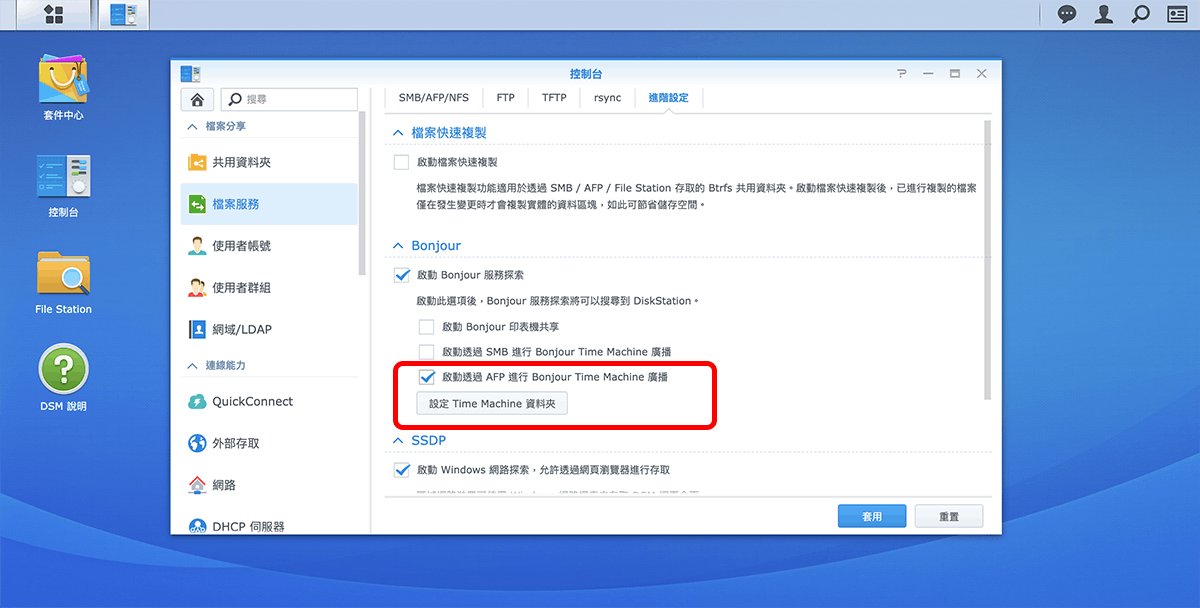Open the notifications chat bubble icon
The height and width of the screenshot is (608, 1200).
(x=1068, y=14)
